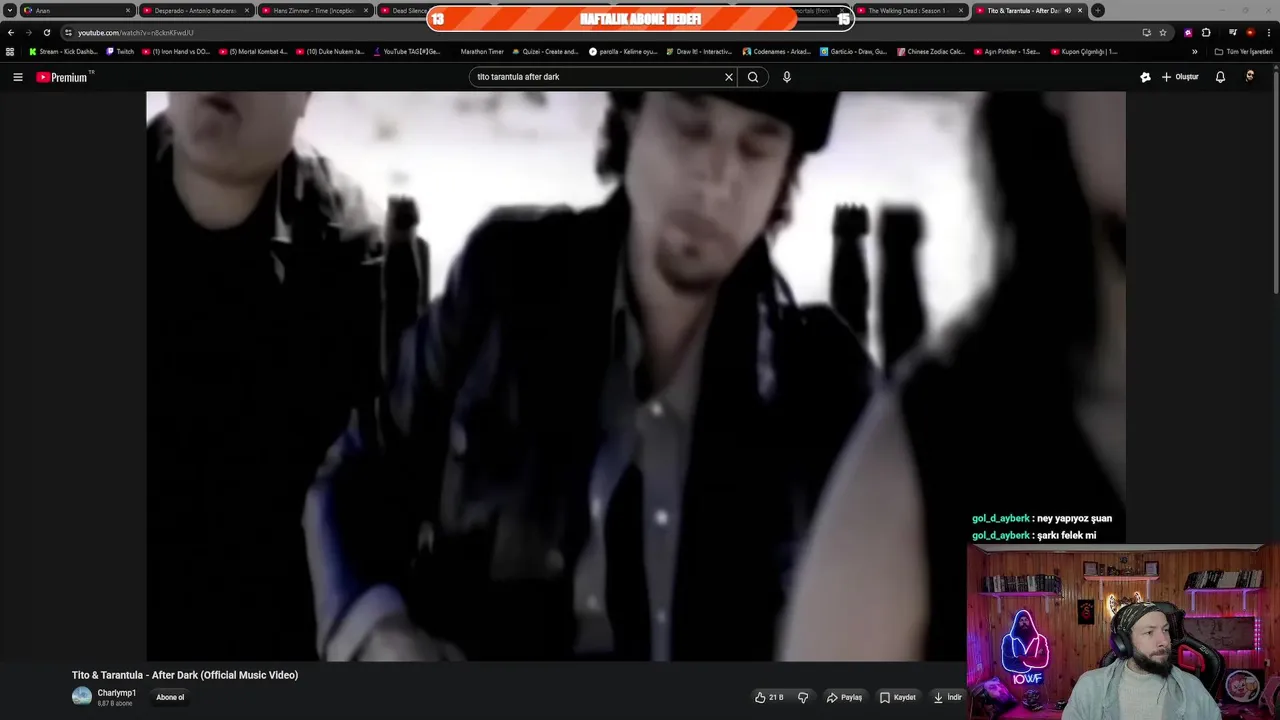Open the Mortal Kombat 4 bookmark
1280x720 pixels.
click(x=253, y=52)
